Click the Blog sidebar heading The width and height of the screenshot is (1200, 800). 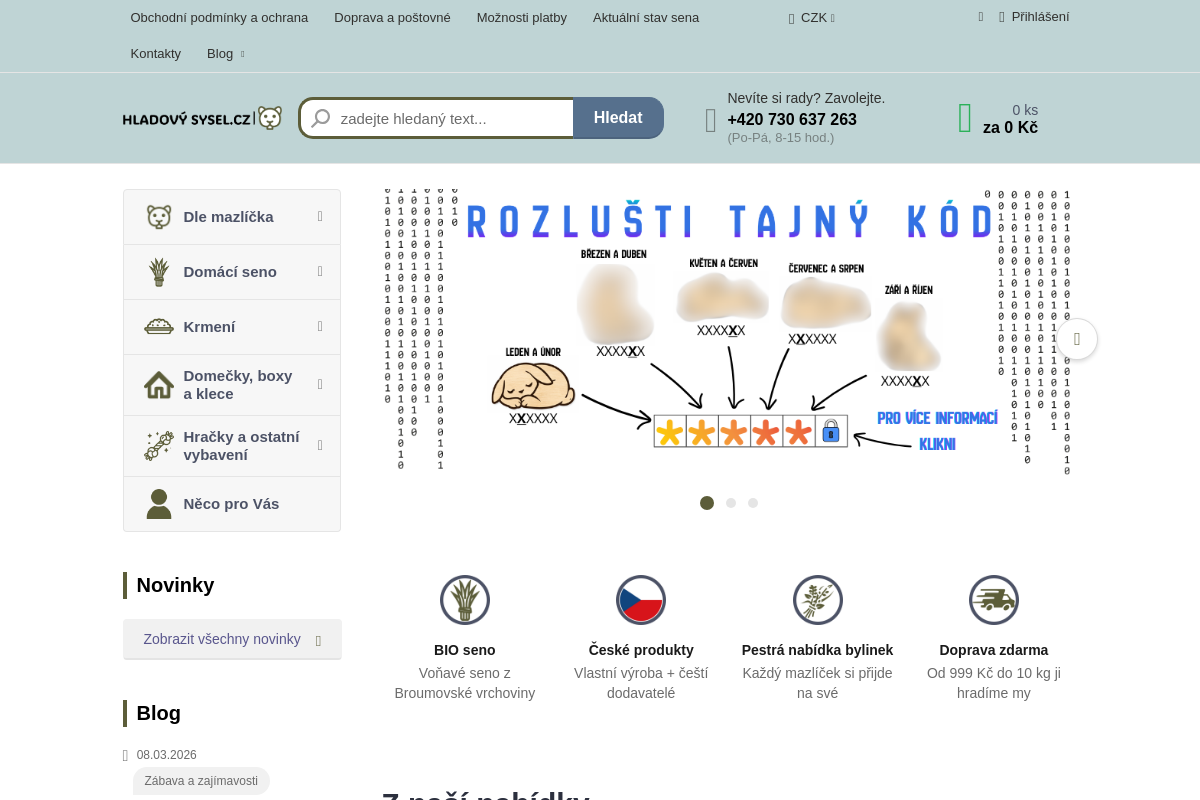159,713
